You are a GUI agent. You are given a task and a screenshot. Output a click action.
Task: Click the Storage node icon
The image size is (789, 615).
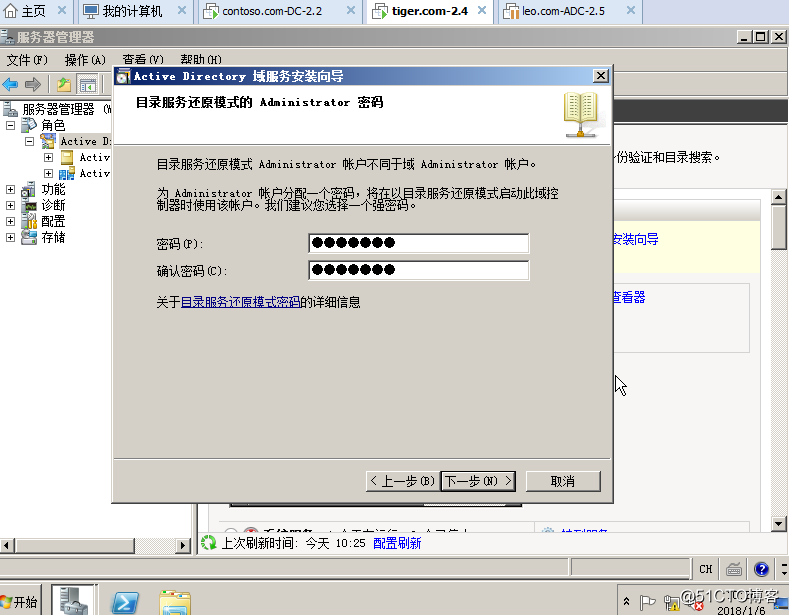pyautogui.click(x=29, y=238)
